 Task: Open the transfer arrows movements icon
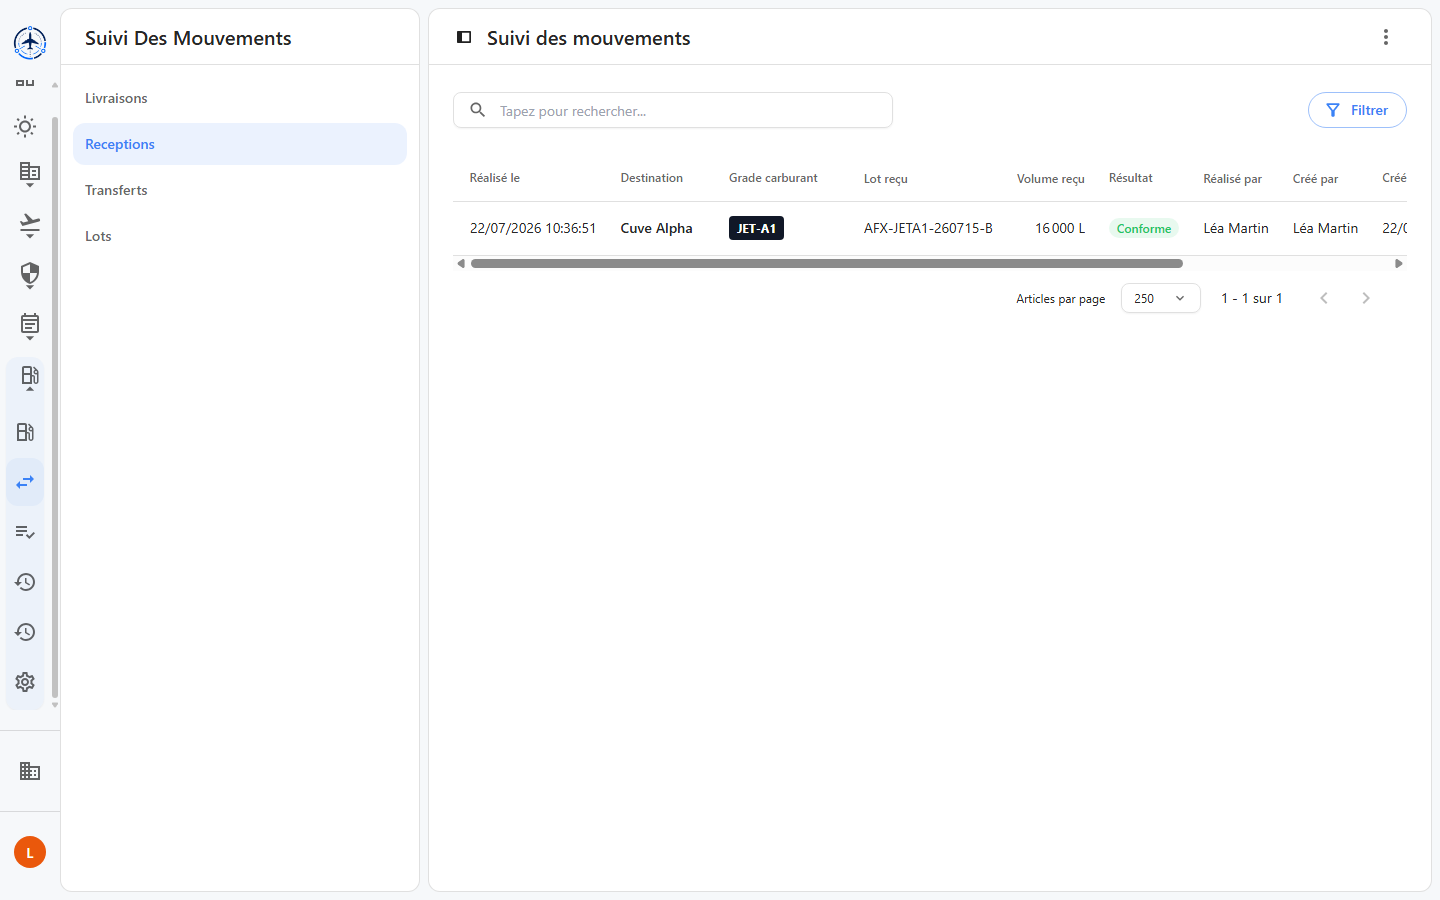(26, 482)
